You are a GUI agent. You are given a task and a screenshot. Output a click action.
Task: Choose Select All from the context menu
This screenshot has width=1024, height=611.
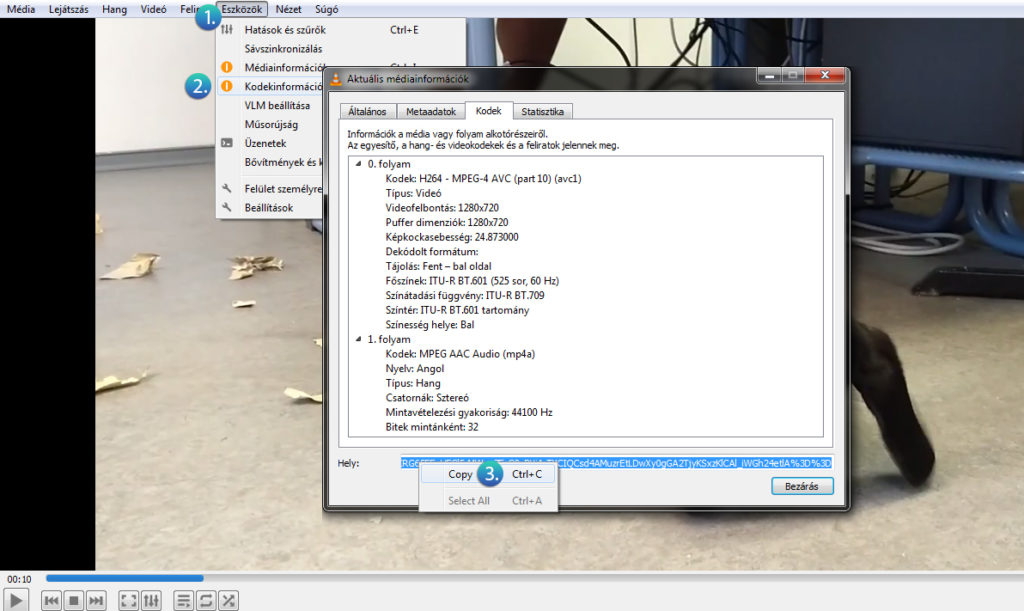pos(488,501)
